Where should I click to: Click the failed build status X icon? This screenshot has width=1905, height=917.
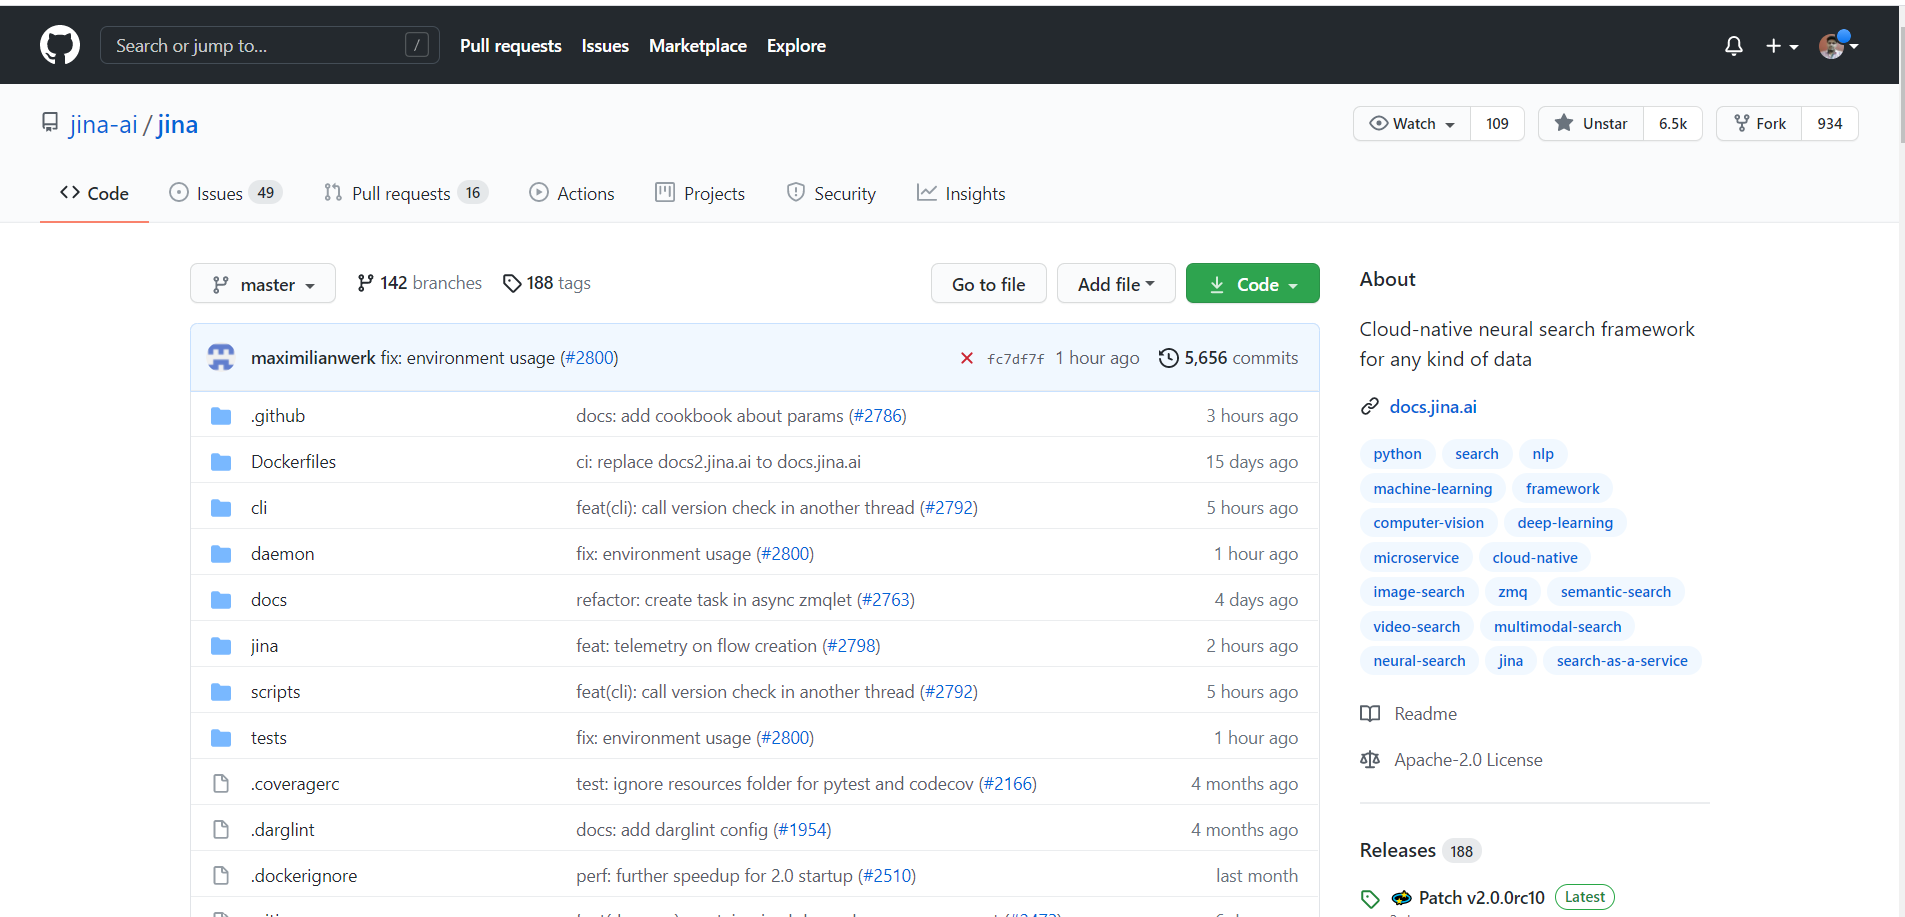967,358
